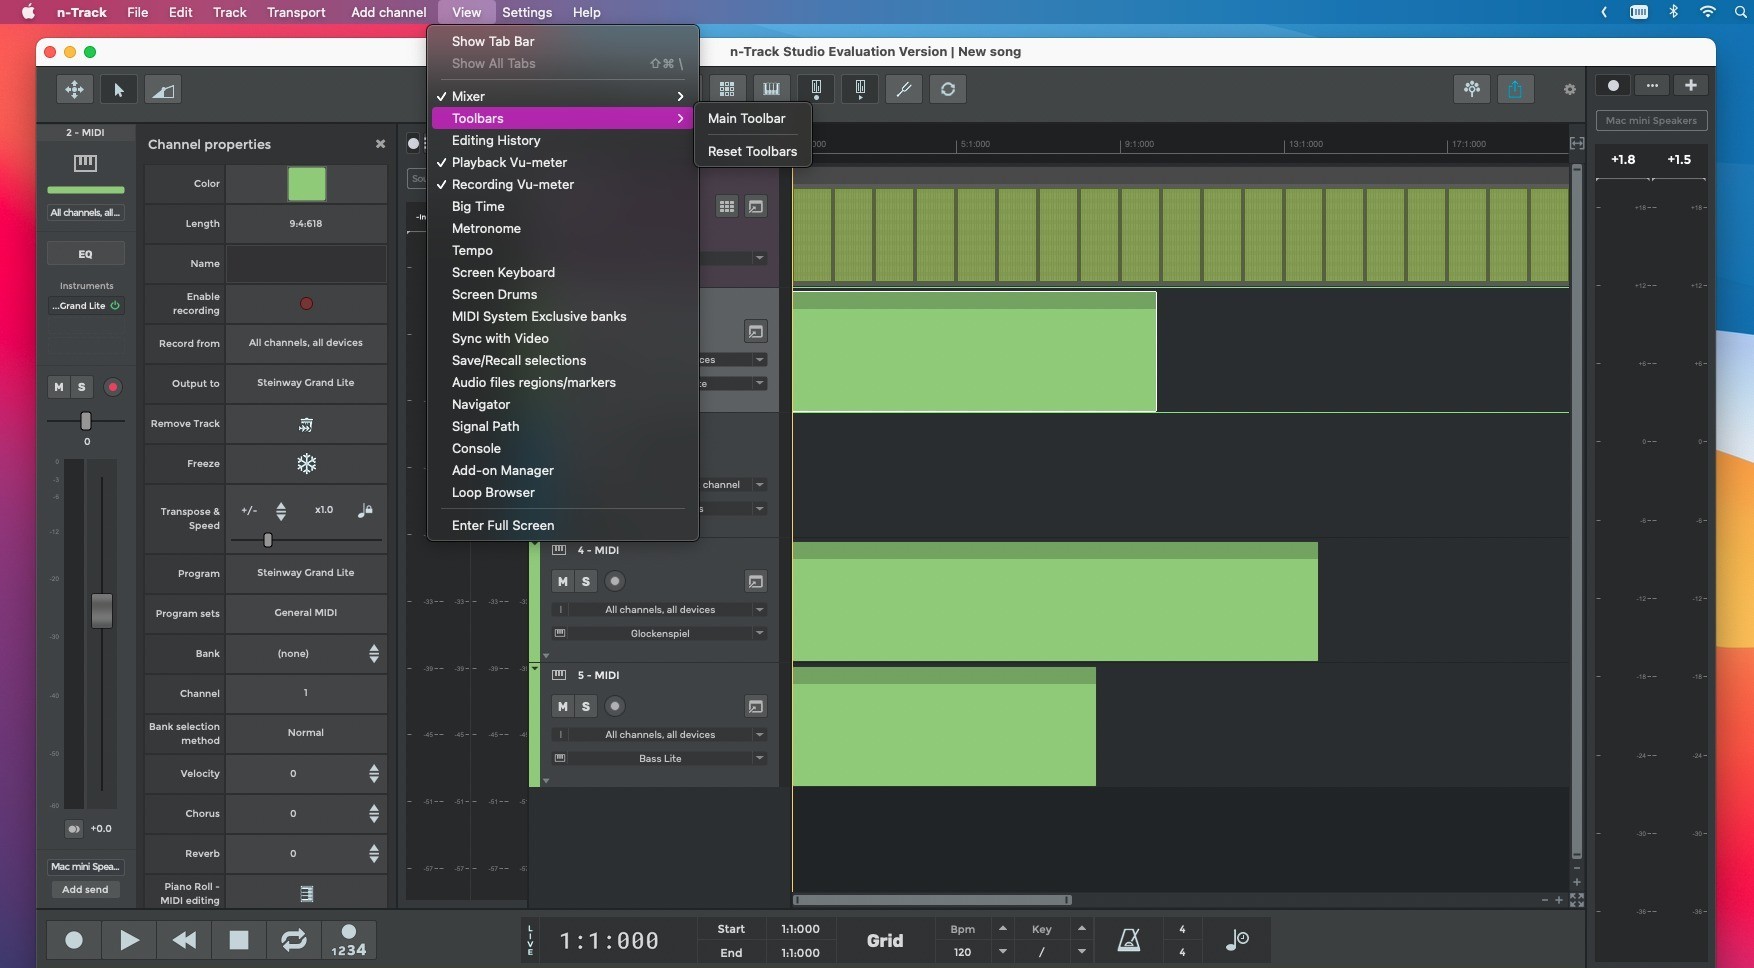Open track 5 input All channels dropdown
Image resolution: width=1754 pixels, height=968 pixels.
[x=660, y=734]
